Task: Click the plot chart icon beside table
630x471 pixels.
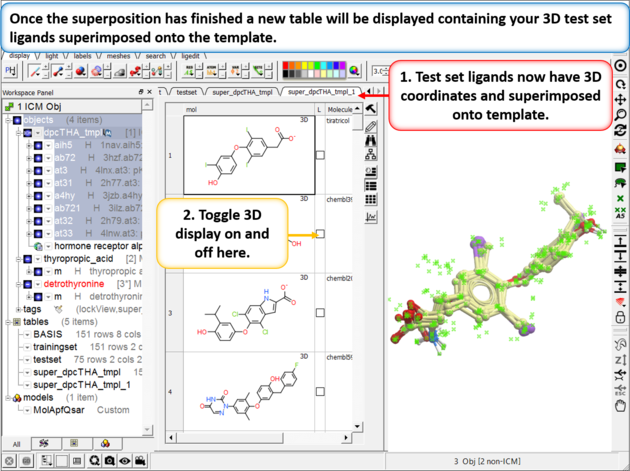Action: (x=372, y=215)
